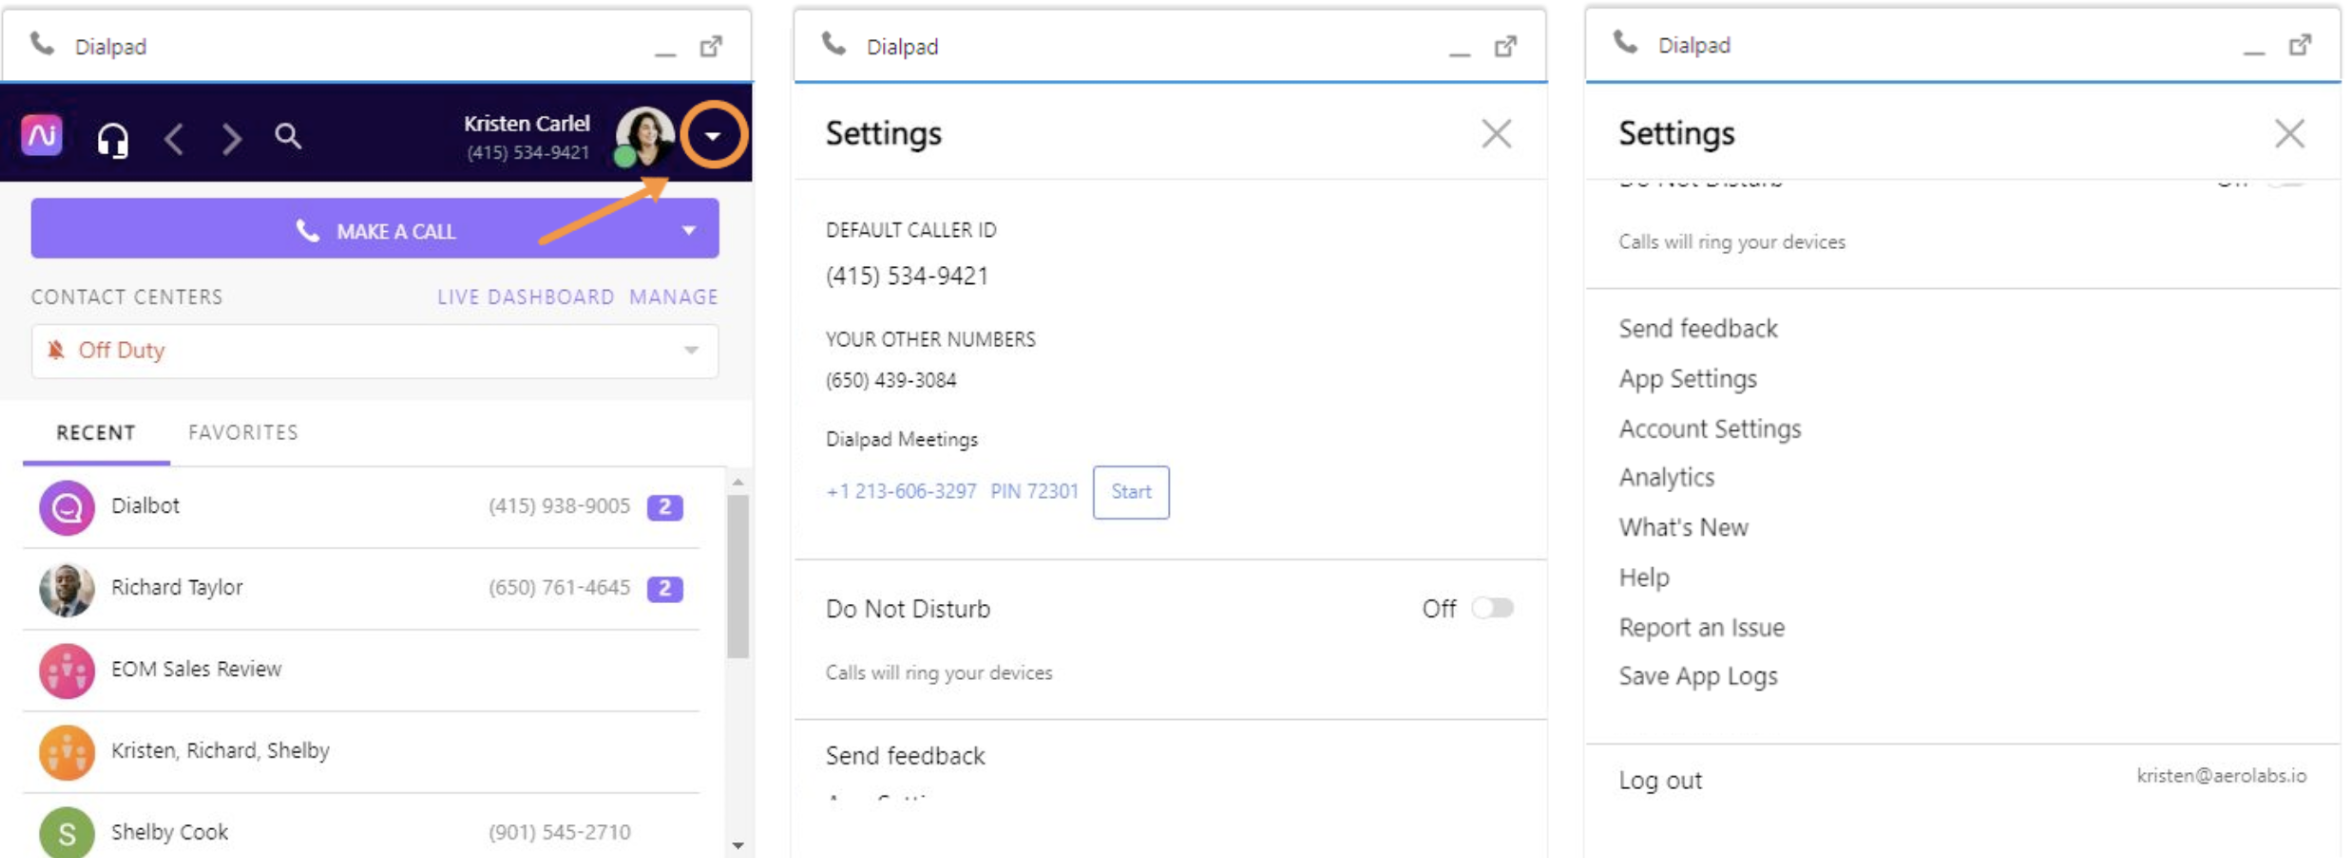
Task: Open the profile dropdown arrow
Action: click(x=713, y=135)
